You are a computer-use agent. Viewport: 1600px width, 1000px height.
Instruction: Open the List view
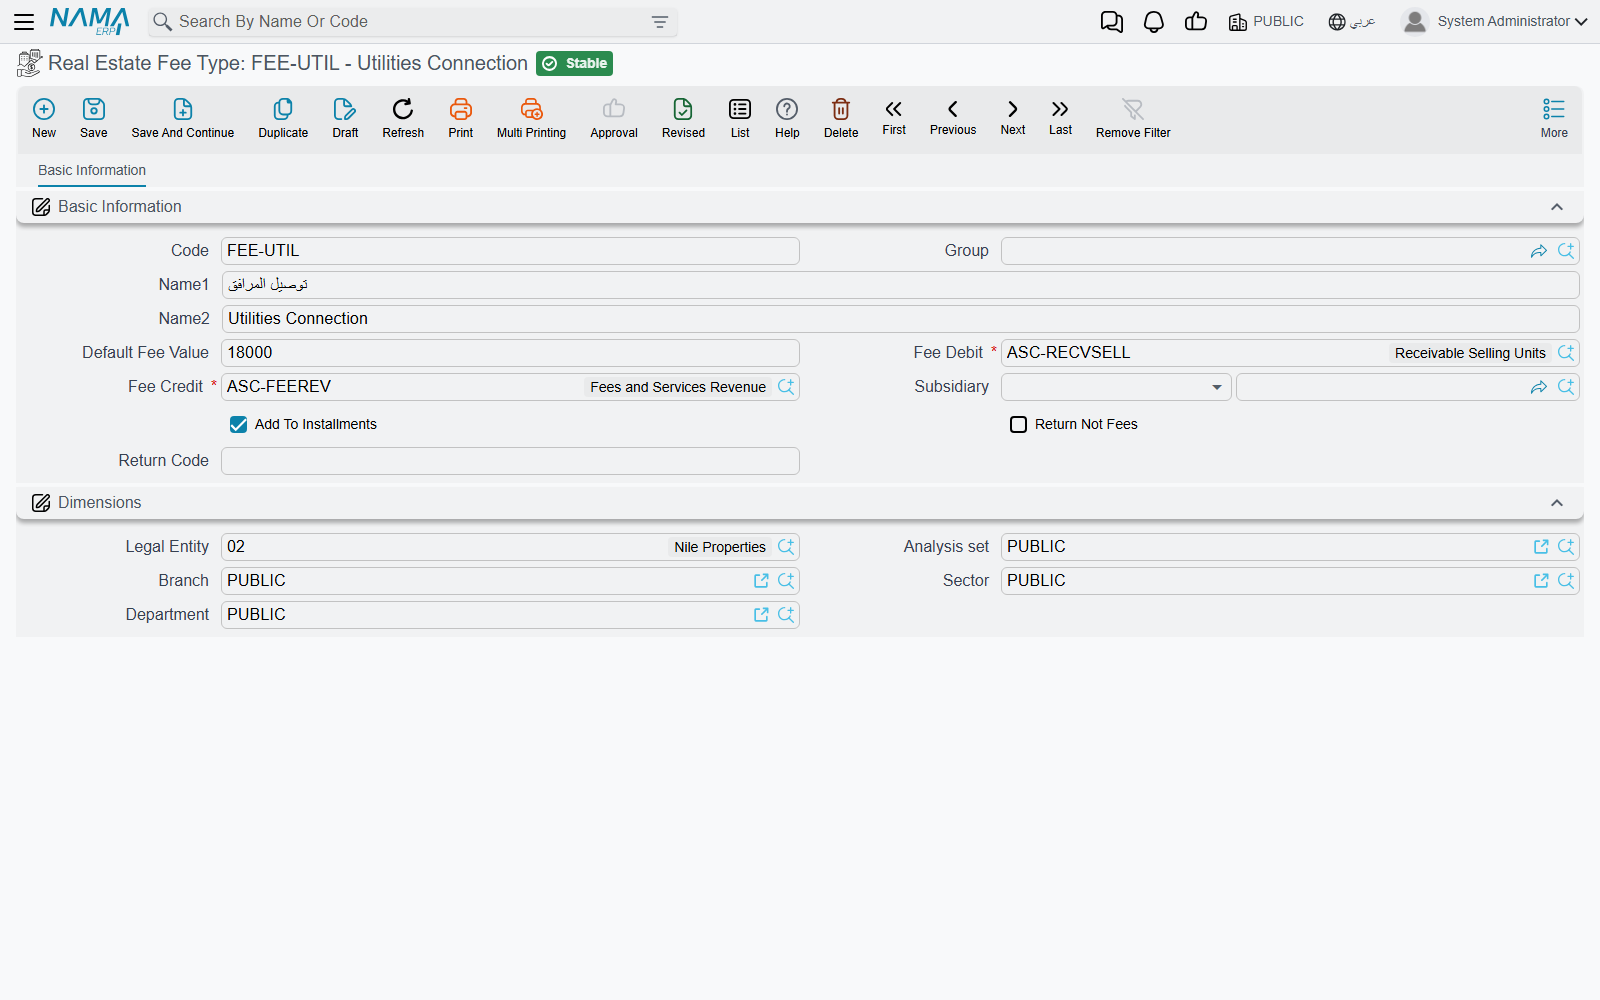[740, 118]
